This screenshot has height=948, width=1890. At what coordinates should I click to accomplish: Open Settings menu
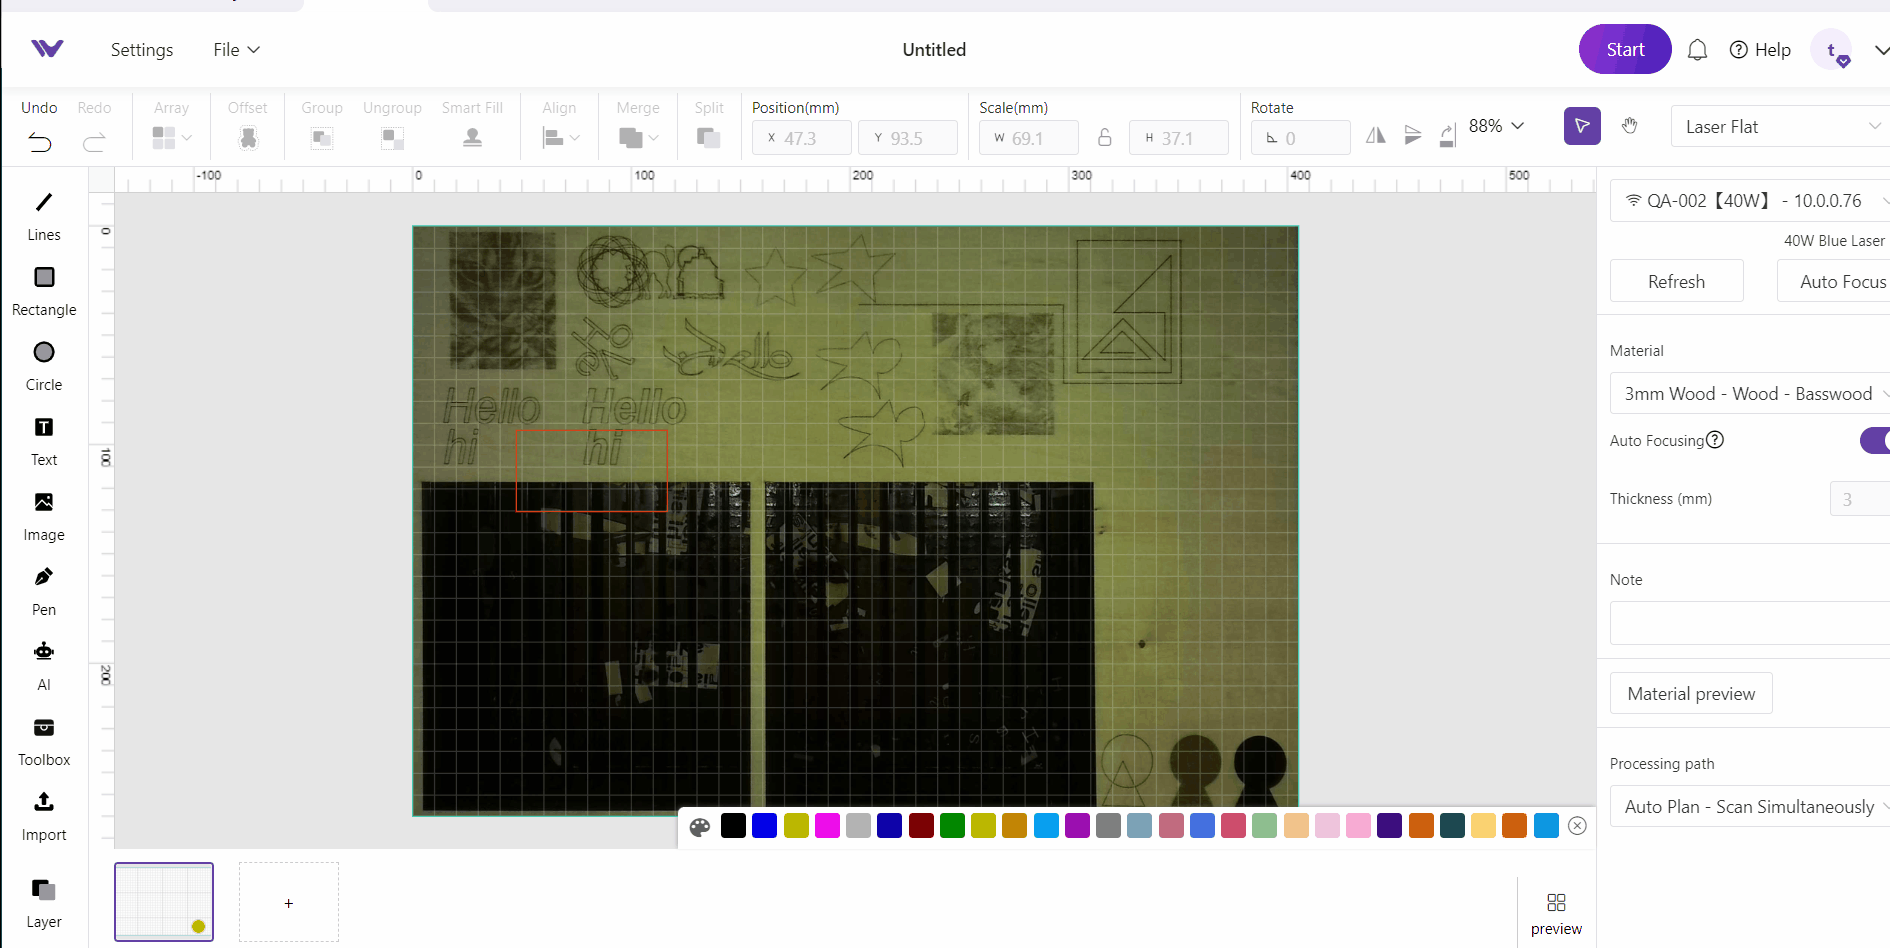pyautogui.click(x=142, y=50)
